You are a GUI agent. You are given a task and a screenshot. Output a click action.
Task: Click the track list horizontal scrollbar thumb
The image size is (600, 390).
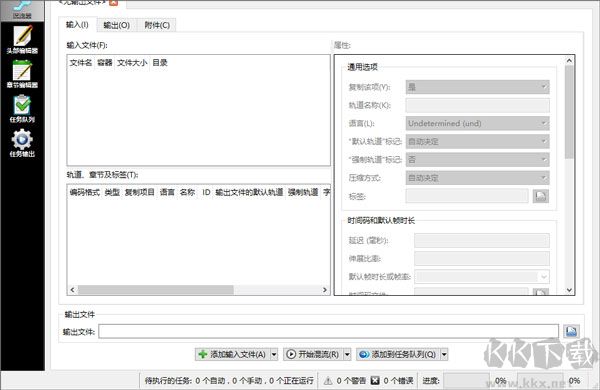[x=156, y=290]
